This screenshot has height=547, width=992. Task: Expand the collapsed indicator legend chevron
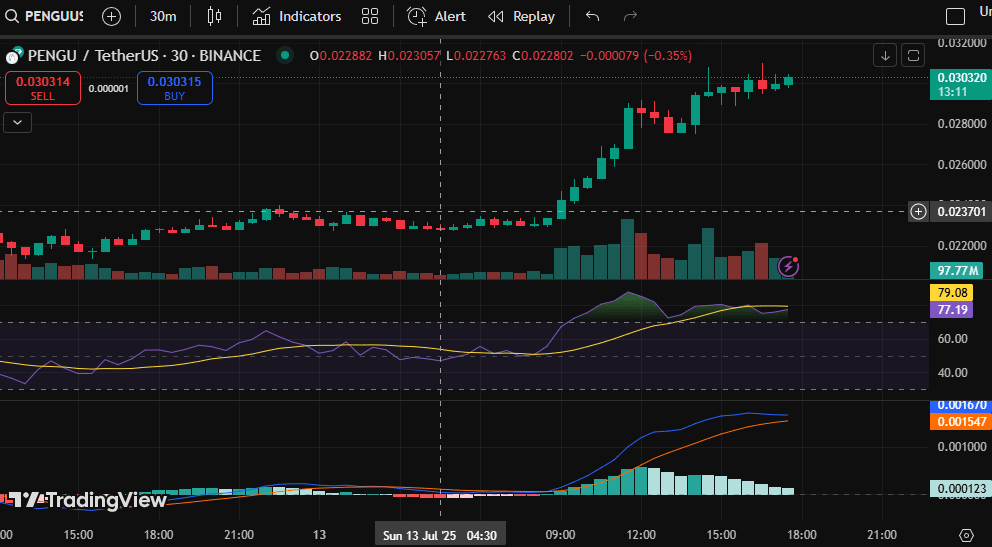coord(18,123)
